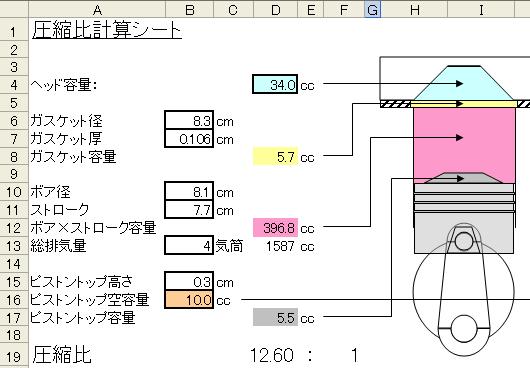Select the gray 5.5 piston top cell
This screenshot has width=530, height=368.
click(275, 317)
